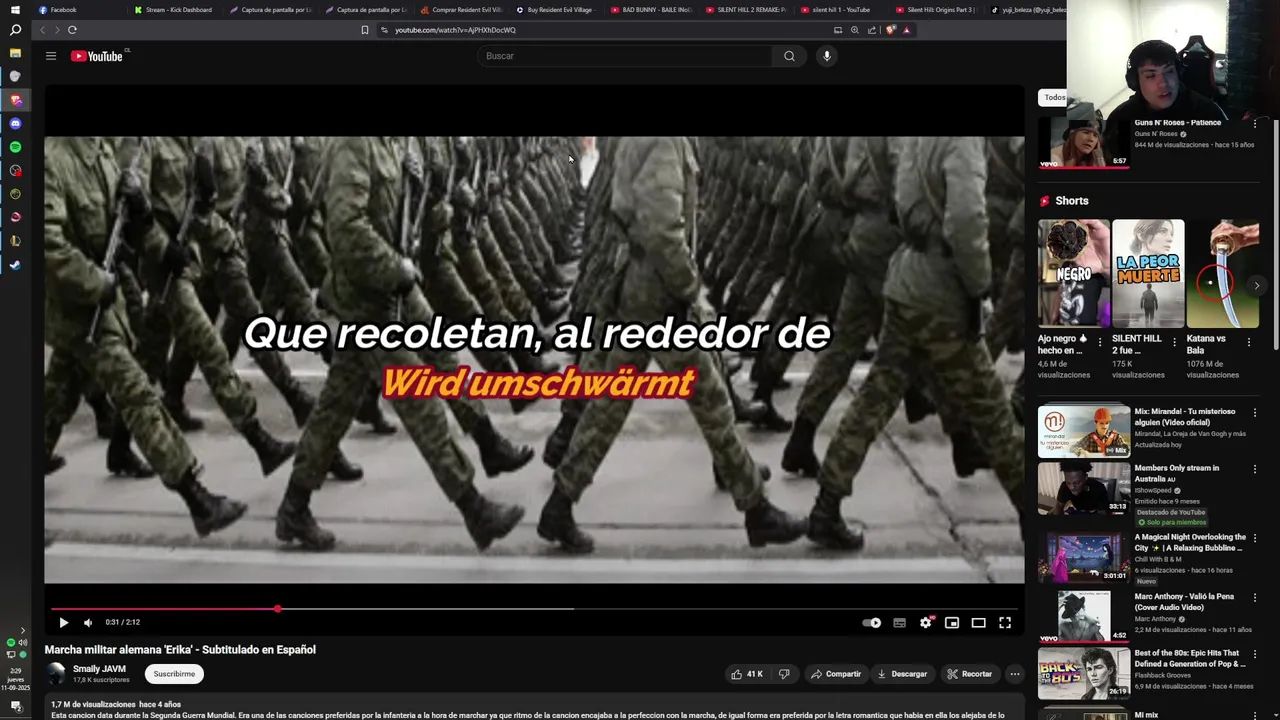
Task: Open options for Guns N' Roses - Patience
Action: point(1255,124)
